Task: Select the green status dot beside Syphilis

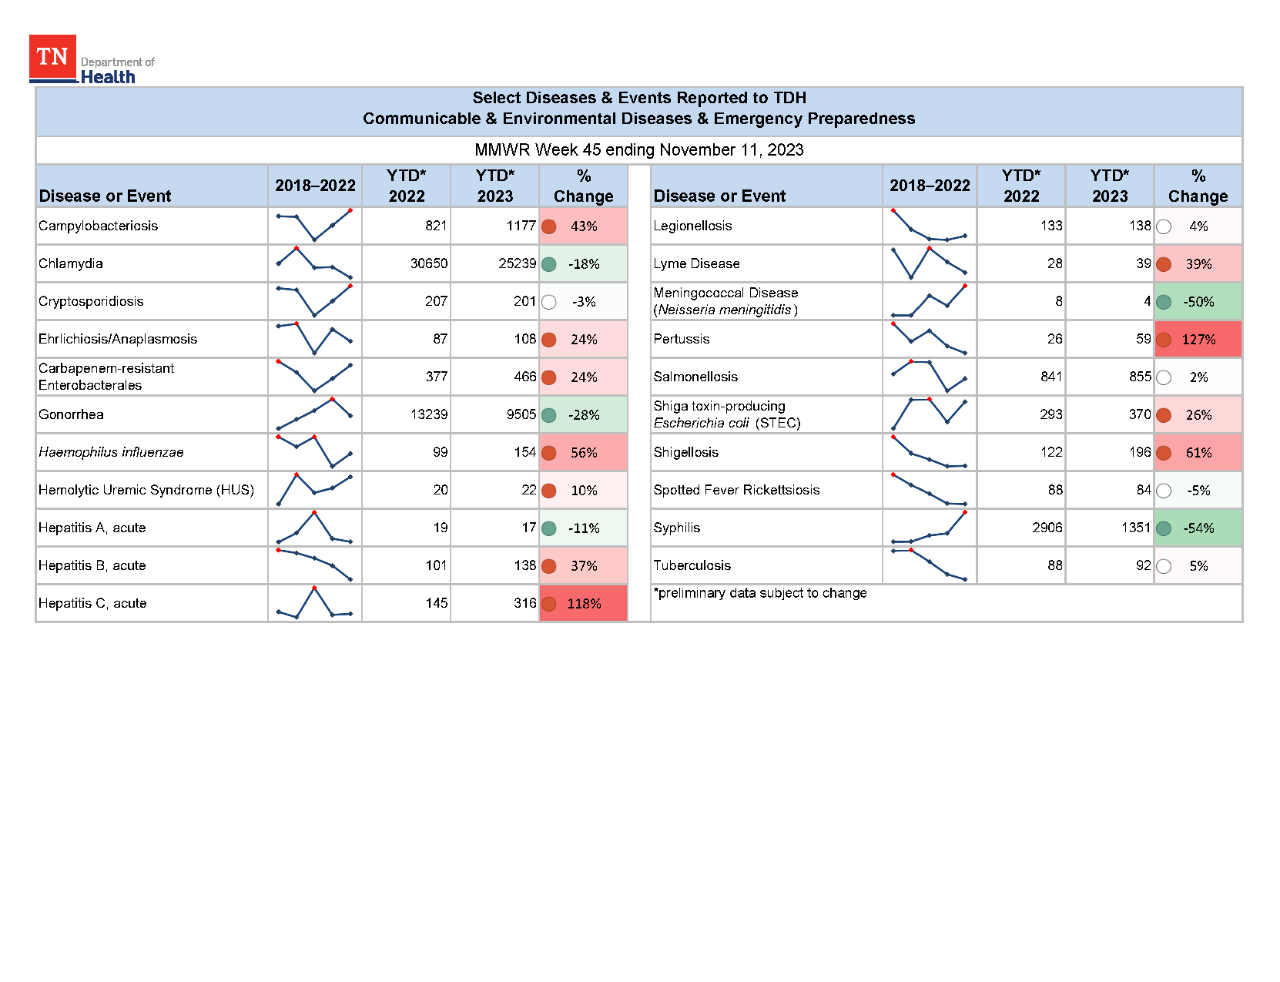Action: tap(1163, 527)
